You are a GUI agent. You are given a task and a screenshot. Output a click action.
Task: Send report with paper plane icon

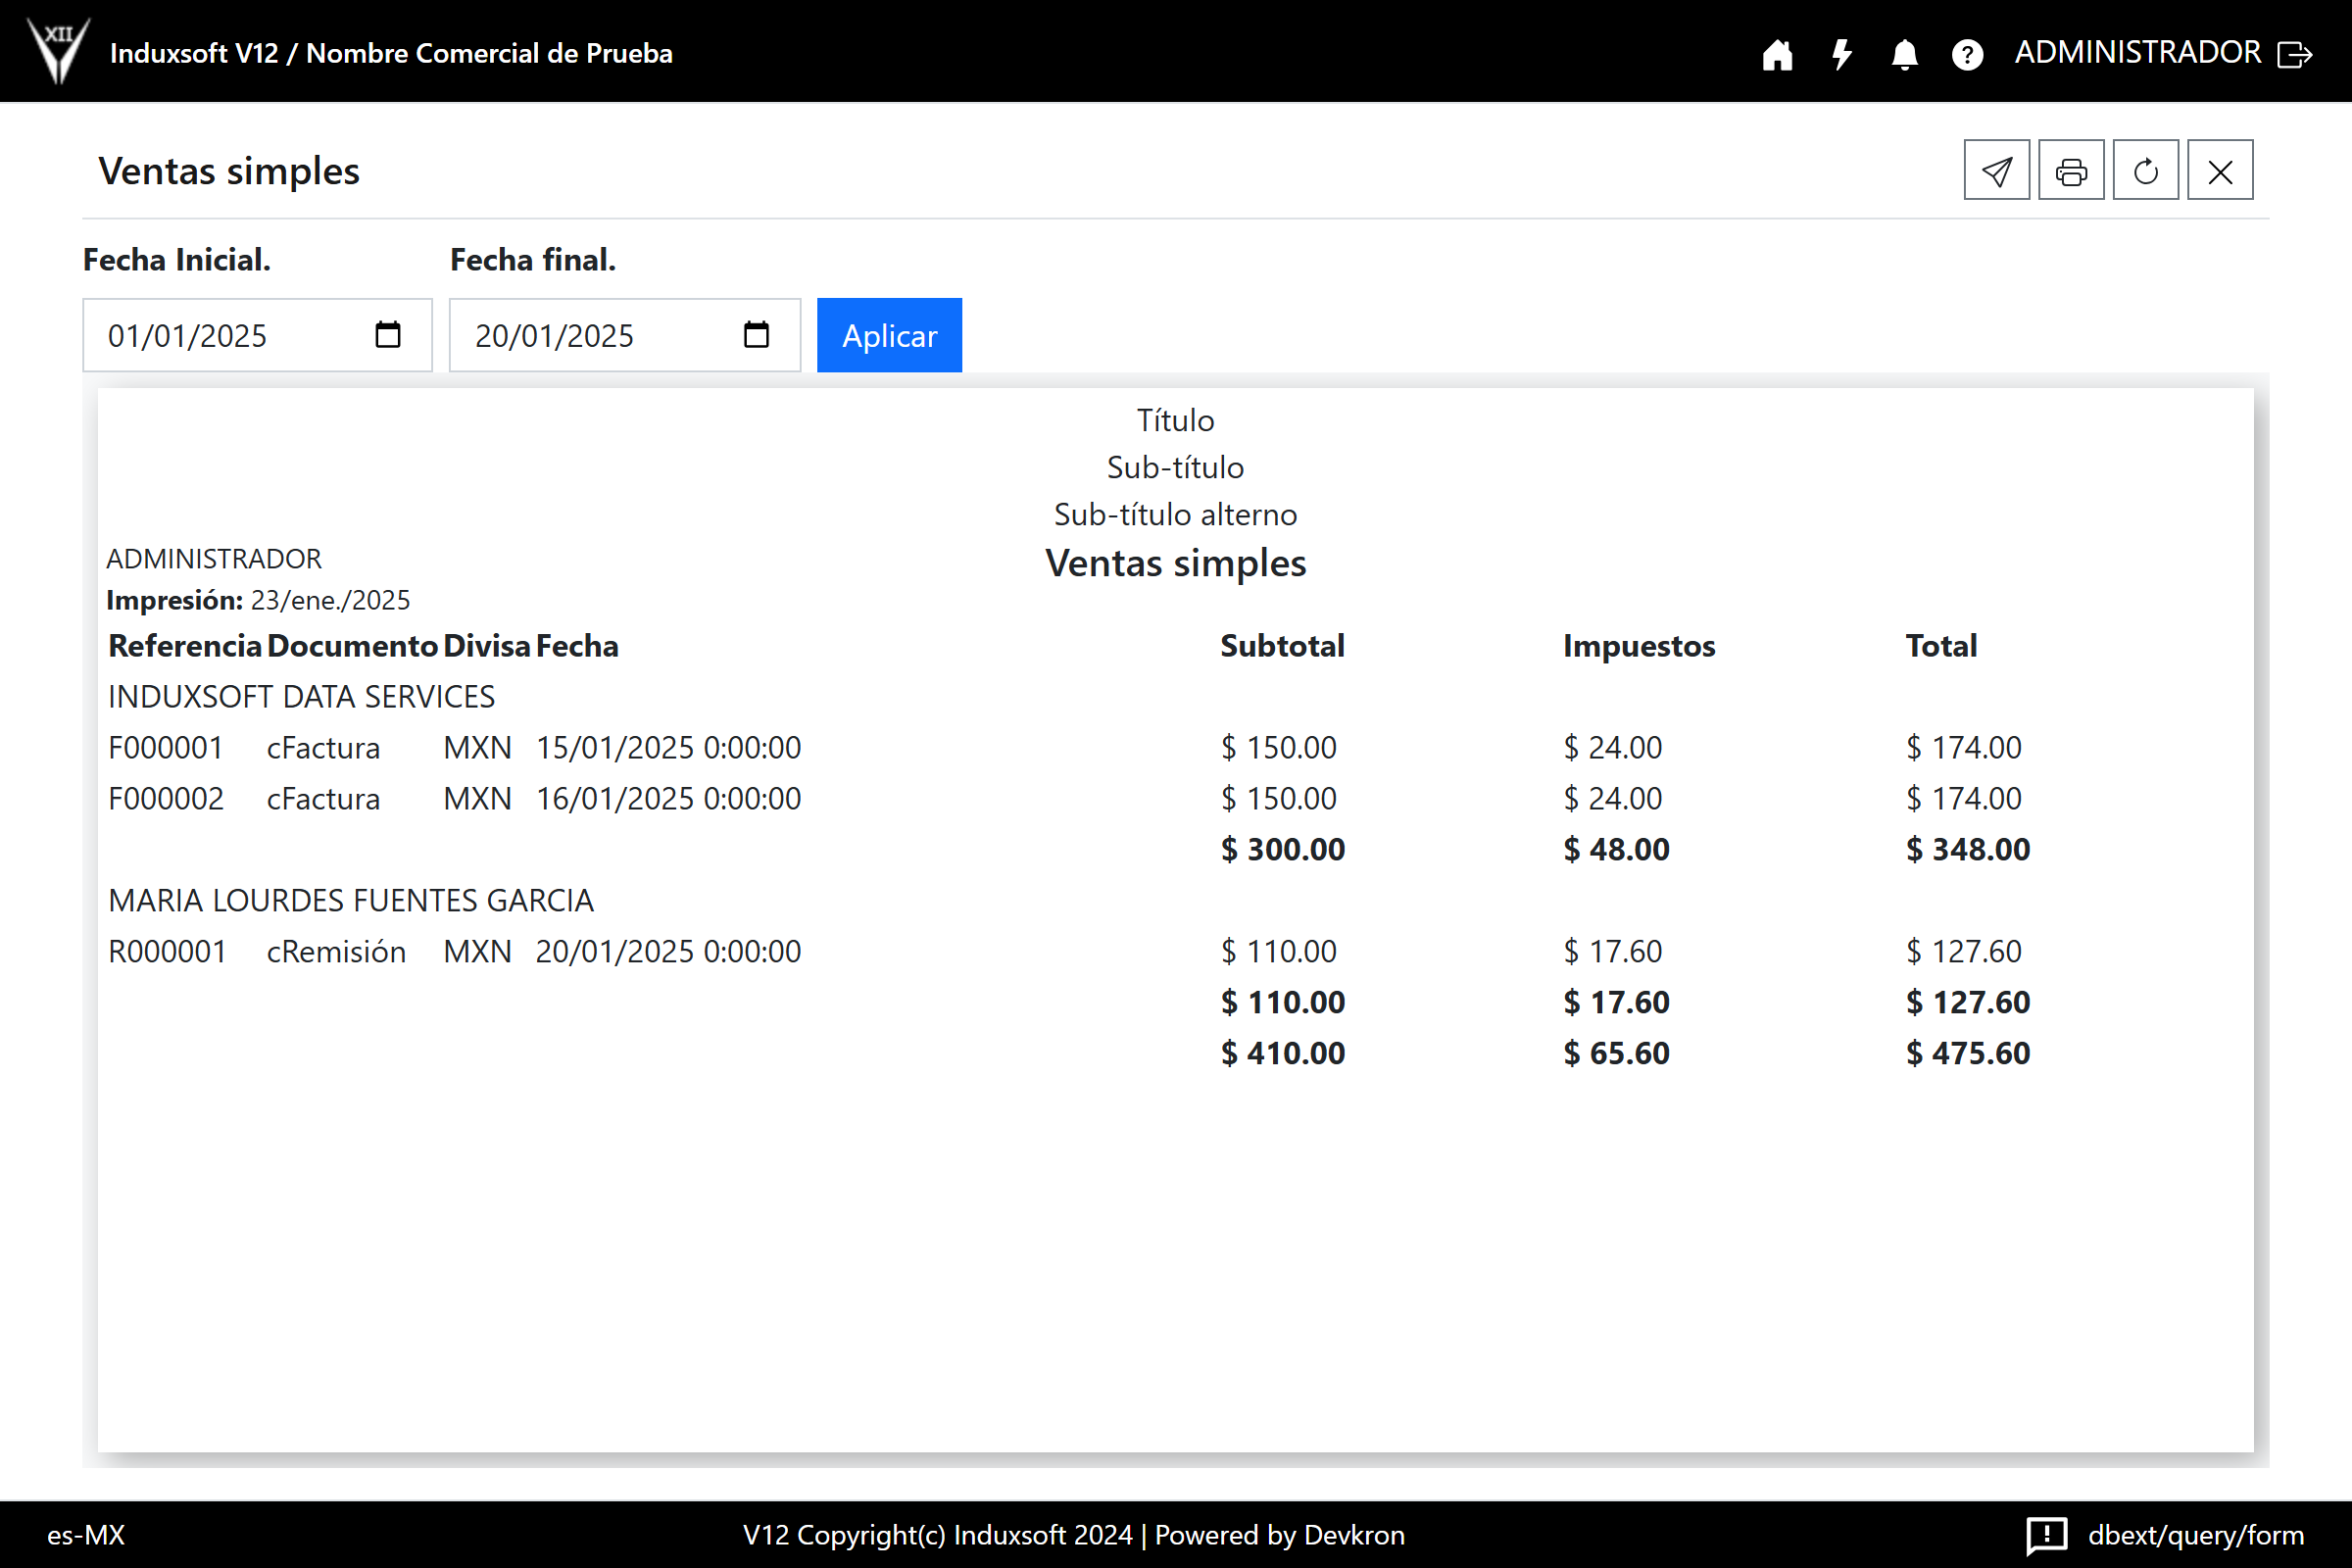(x=1996, y=171)
